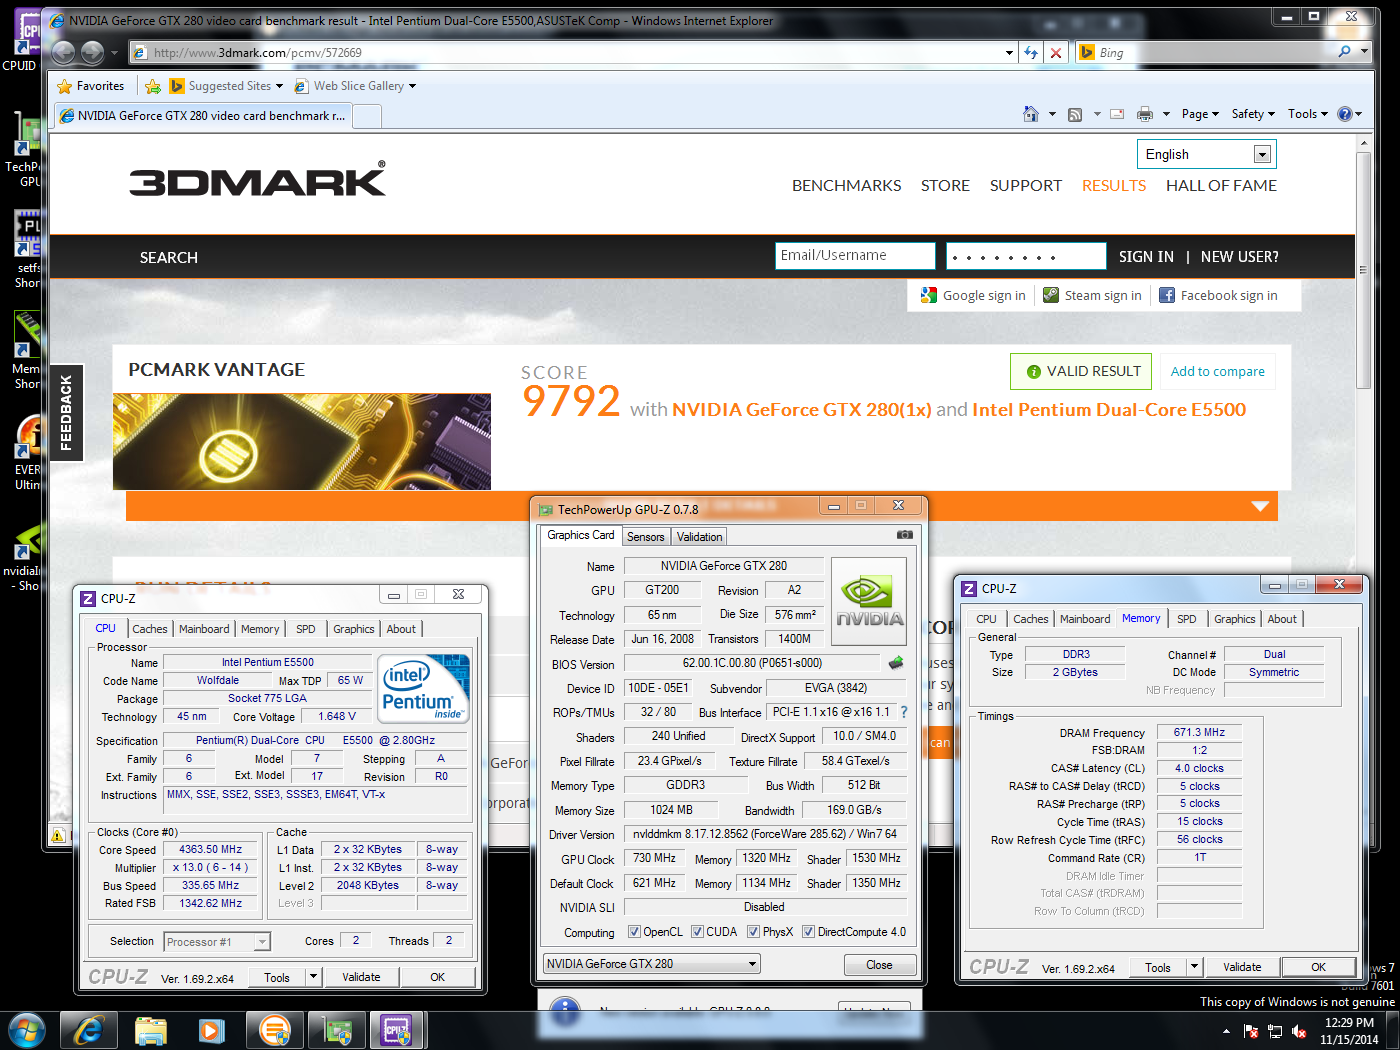Screen dimensions: 1400x1050
Task: Click the GPU-Z taskbar icon
Action: 337,1030
